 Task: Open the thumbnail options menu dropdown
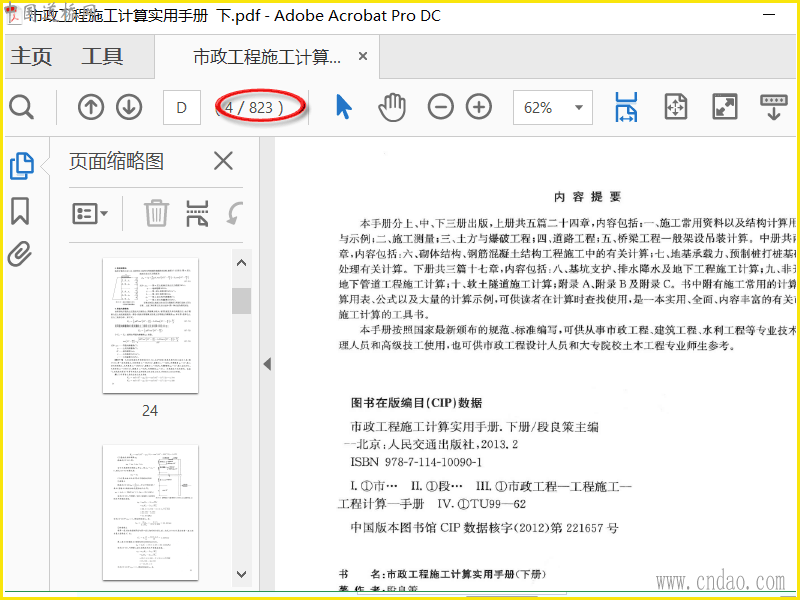tap(90, 213)
